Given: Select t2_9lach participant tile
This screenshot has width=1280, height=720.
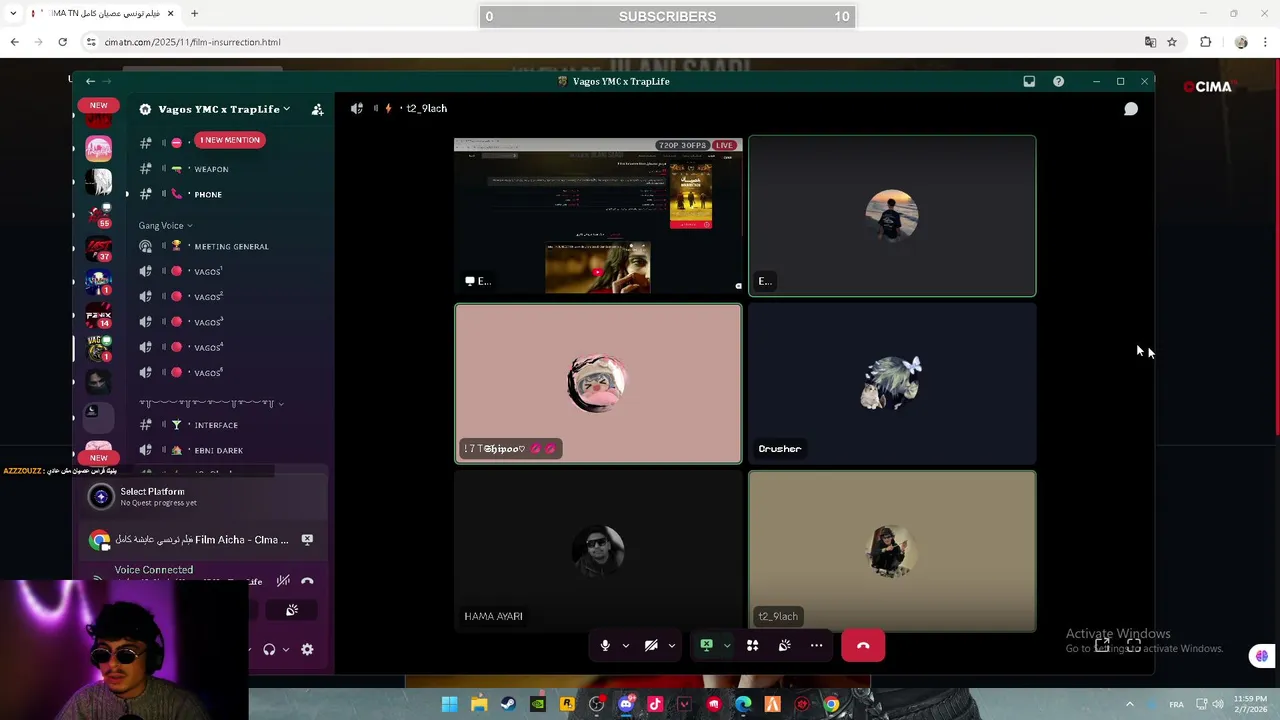Looking at the screenshot, I should click(x=892, y=551).
